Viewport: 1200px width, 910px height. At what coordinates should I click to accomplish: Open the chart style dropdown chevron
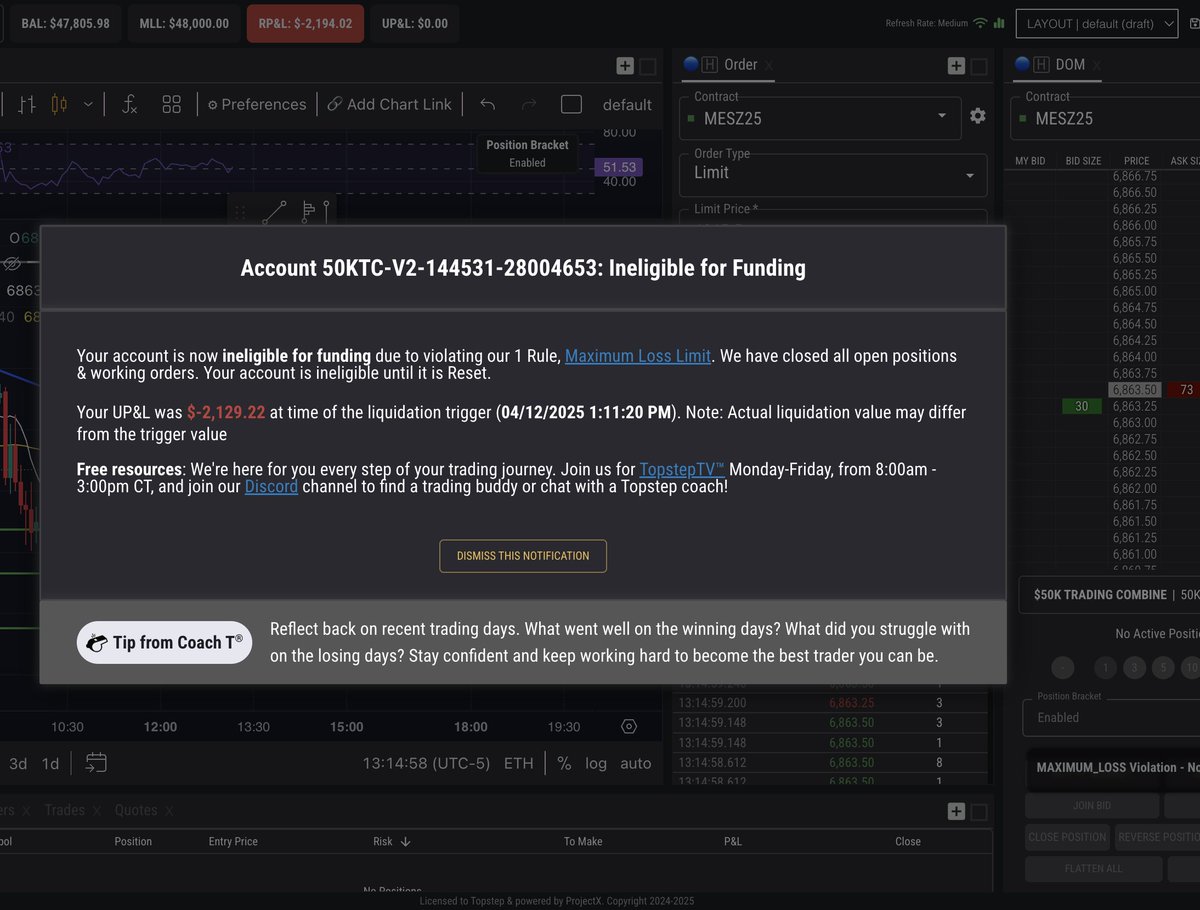pyautogui.click(x=88, y=104)
